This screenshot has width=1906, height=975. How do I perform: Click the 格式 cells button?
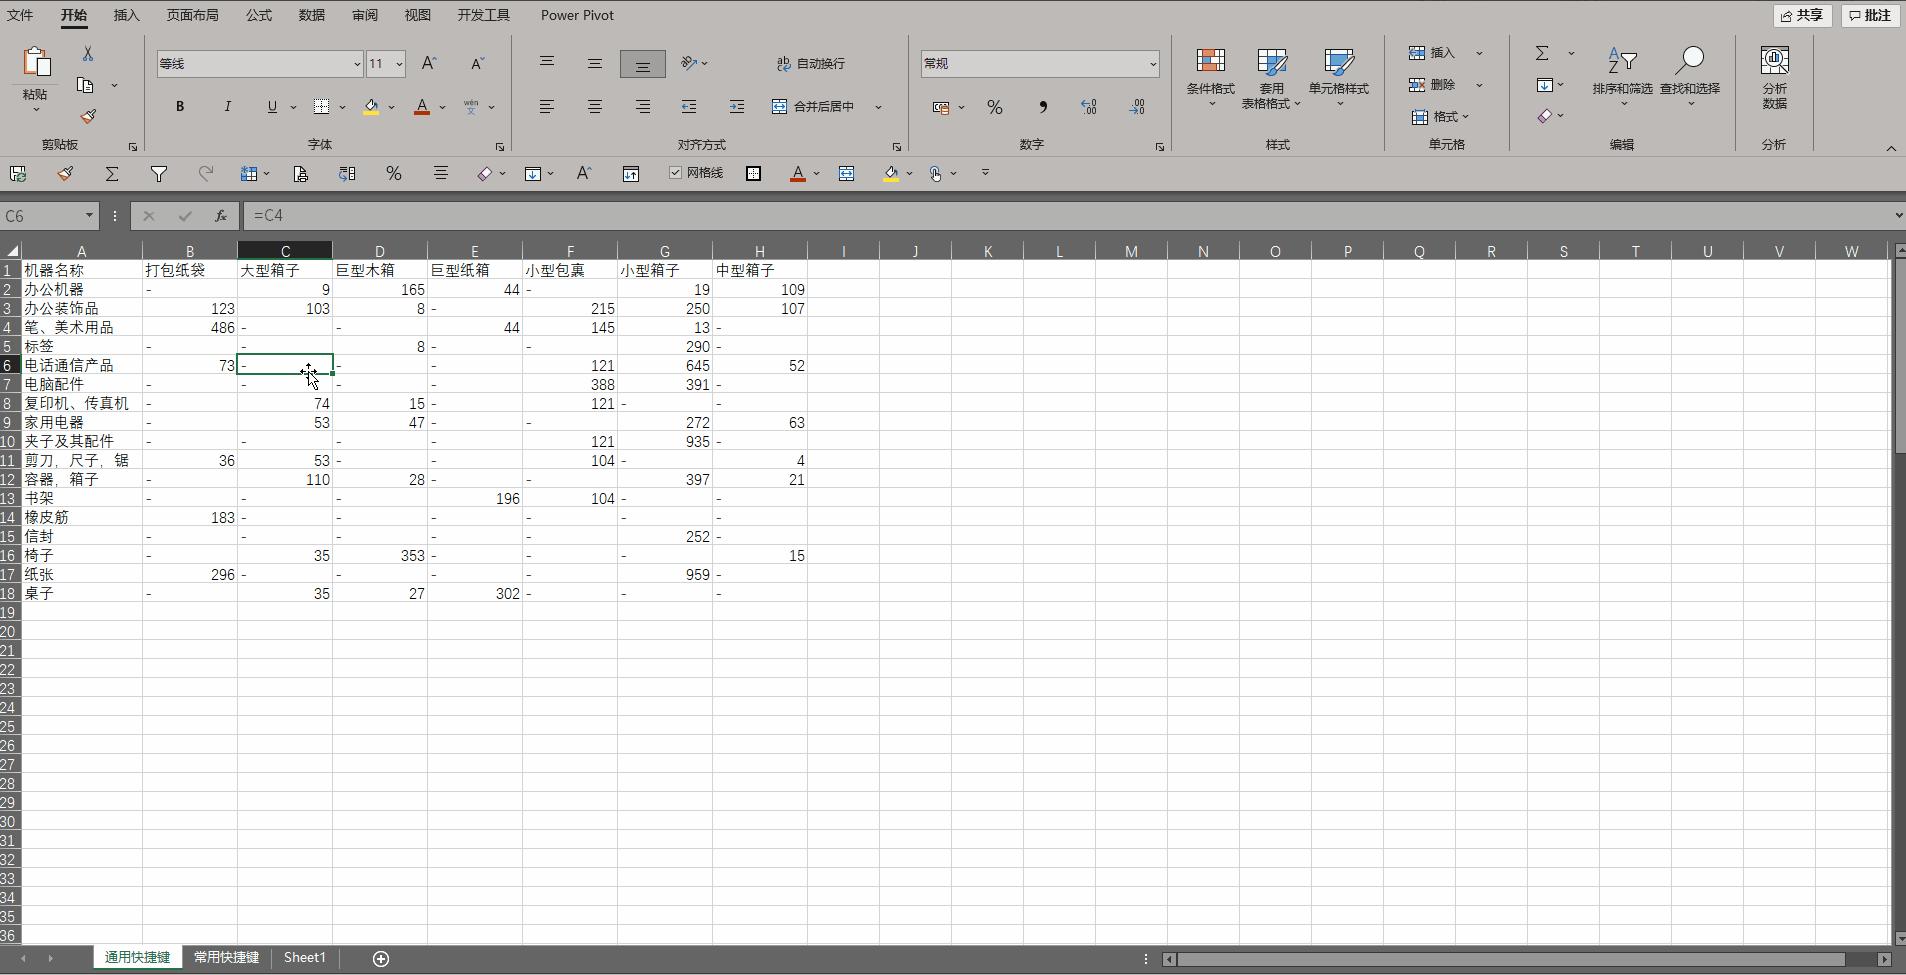tap(1441, 117)
